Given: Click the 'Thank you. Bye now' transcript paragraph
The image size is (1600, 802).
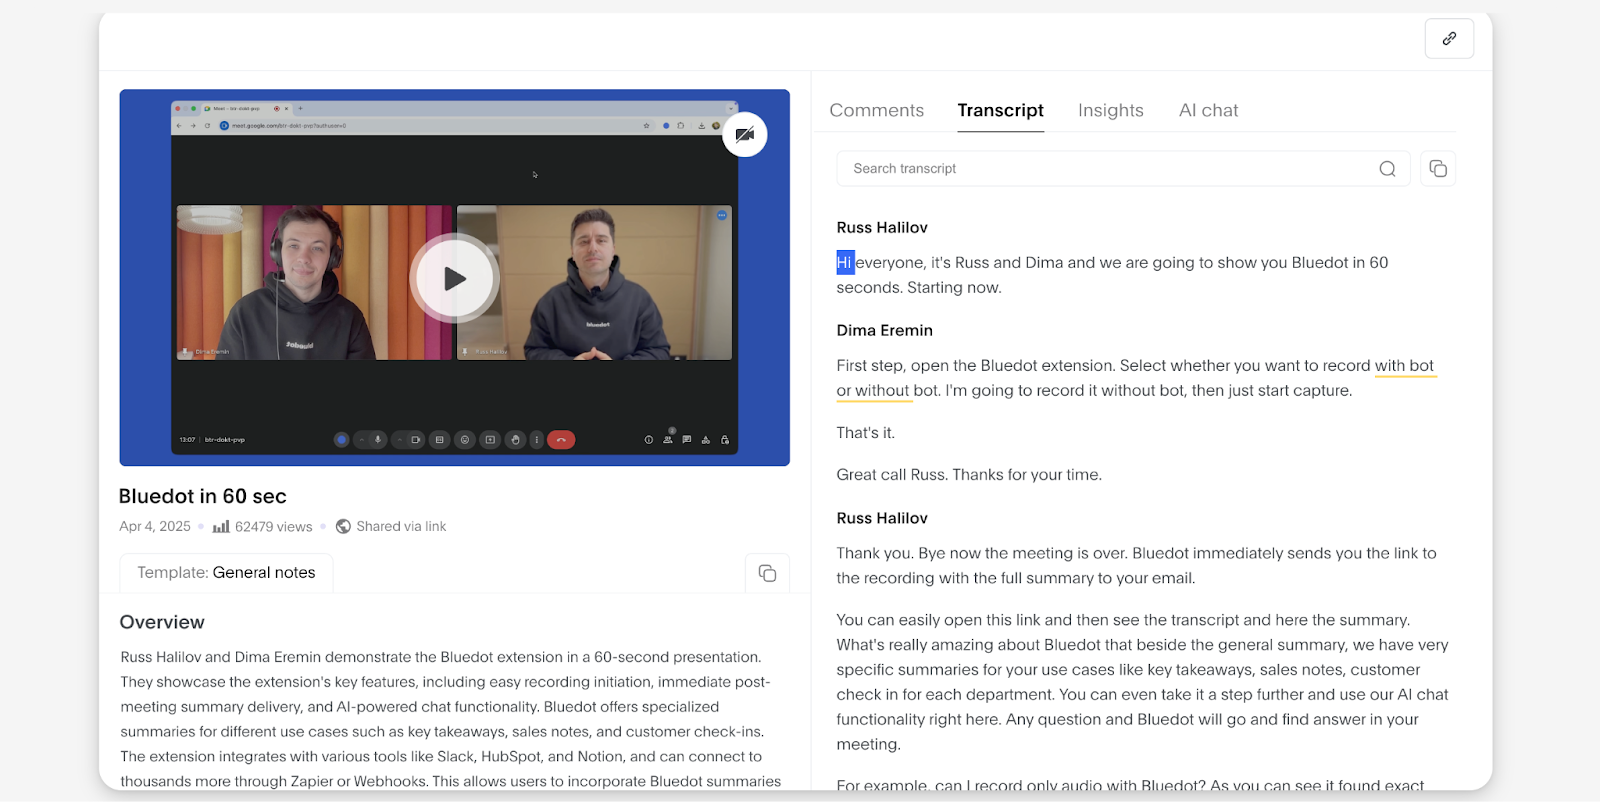Looking at the screenshot, I should [1137, 566].
